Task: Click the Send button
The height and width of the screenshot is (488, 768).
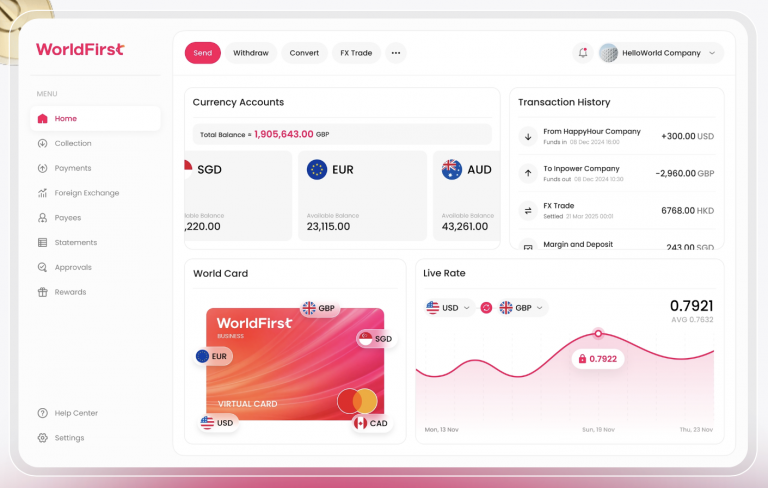Action: coord(203,53)
